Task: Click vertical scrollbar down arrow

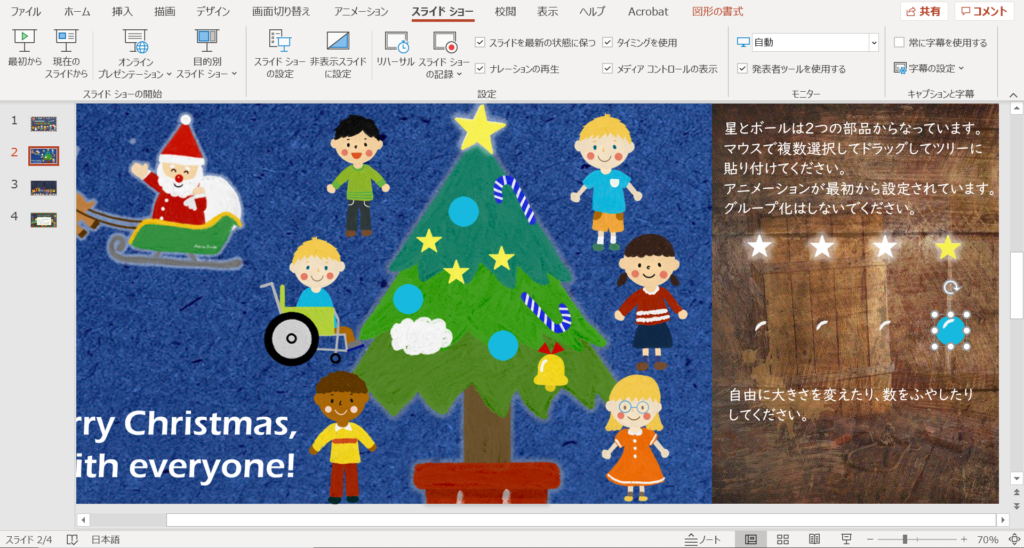Action: [1016, 477]
